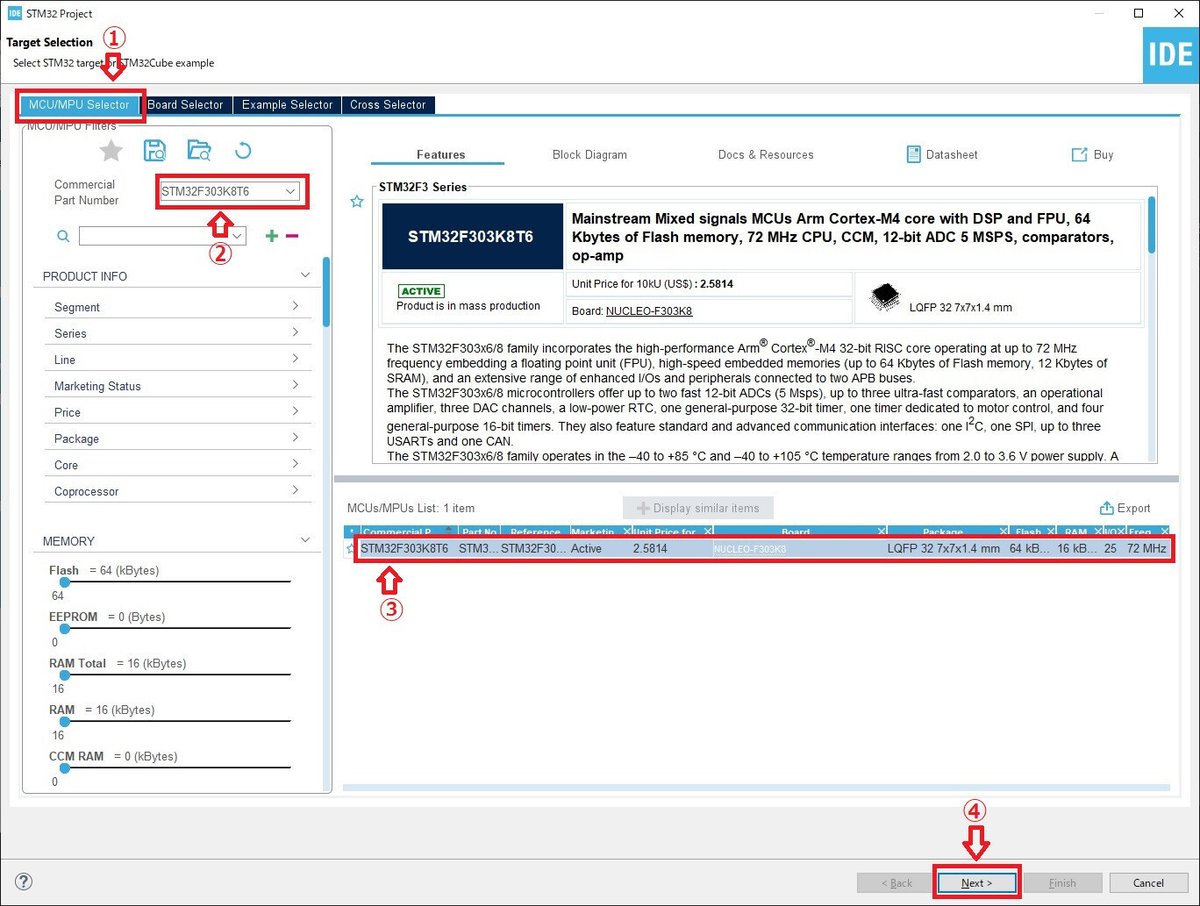Click the LQFP 32 7x7x1.4 mm list cell
Viewport: 1200px width, 906px height.
pyautogui.click(x=943, y=549)
